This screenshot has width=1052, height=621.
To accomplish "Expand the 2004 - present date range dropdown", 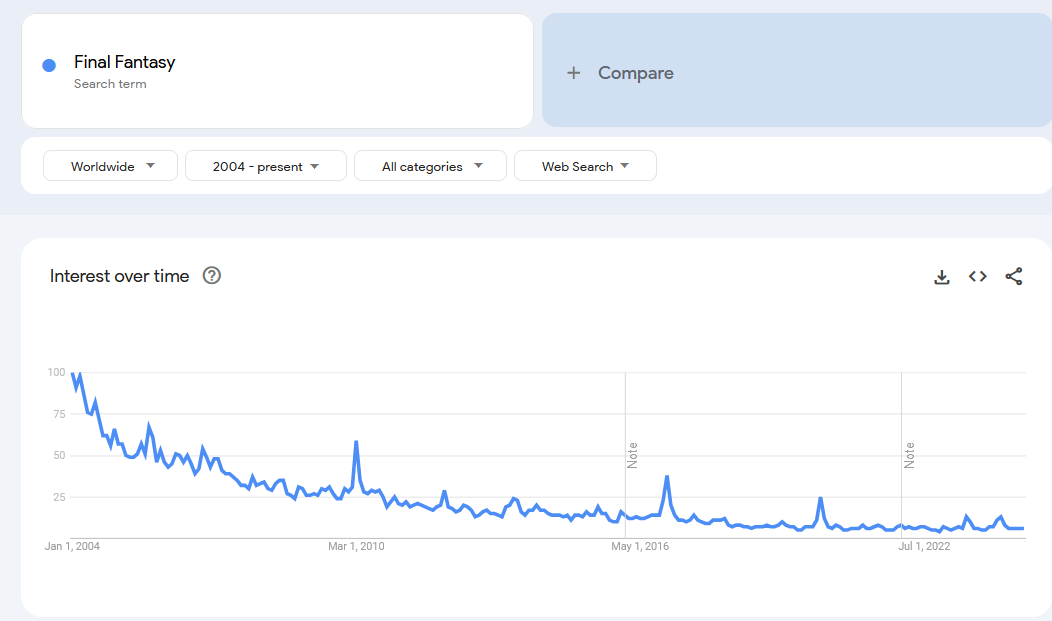I will coord(266,166).
